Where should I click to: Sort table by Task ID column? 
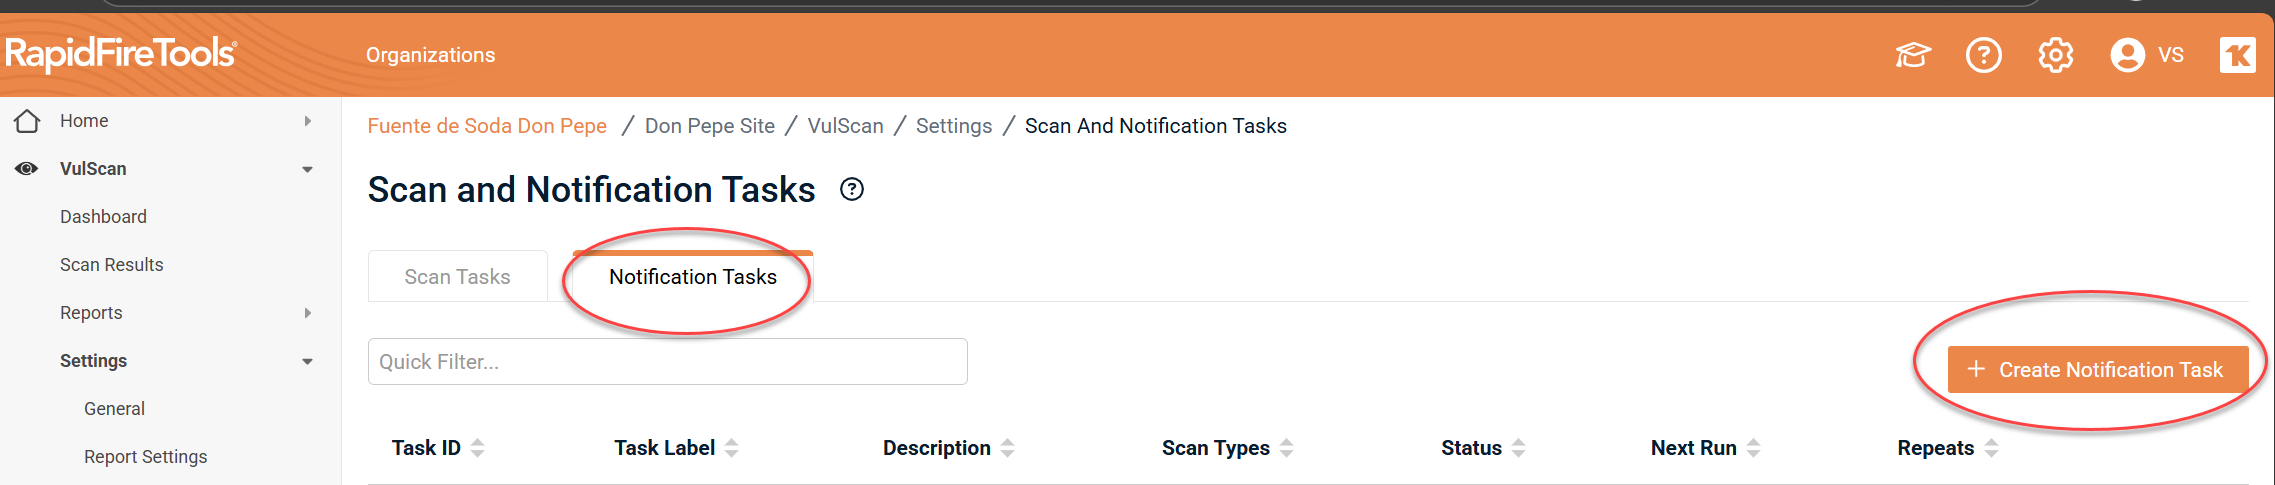pos(478,448)
